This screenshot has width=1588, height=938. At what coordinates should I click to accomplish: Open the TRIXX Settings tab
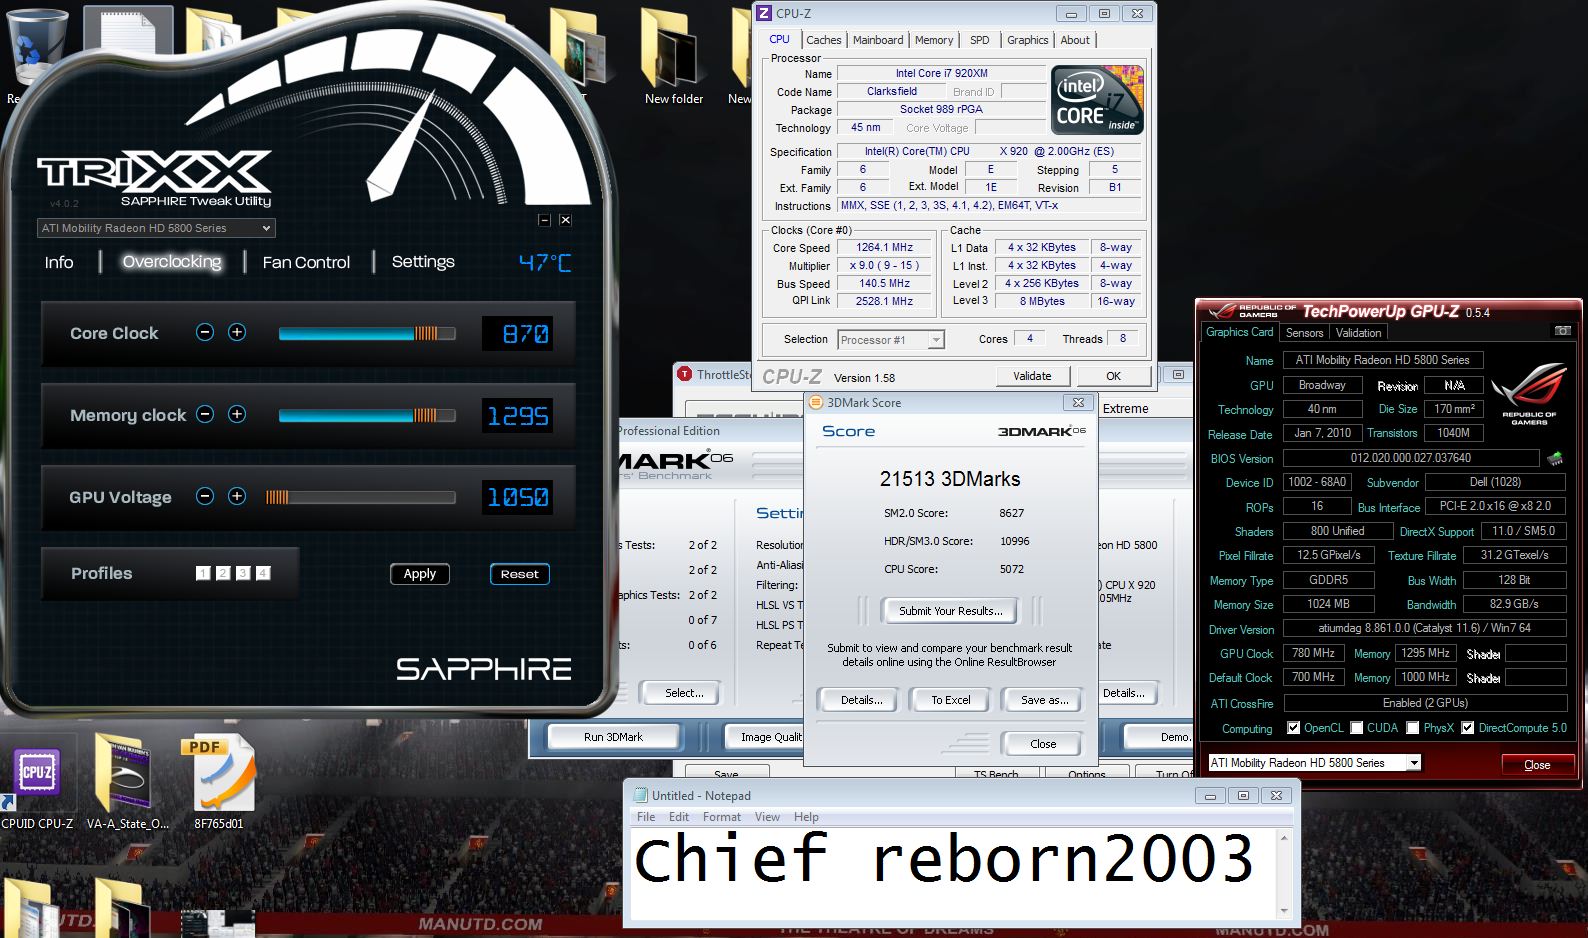pos(423,261)
